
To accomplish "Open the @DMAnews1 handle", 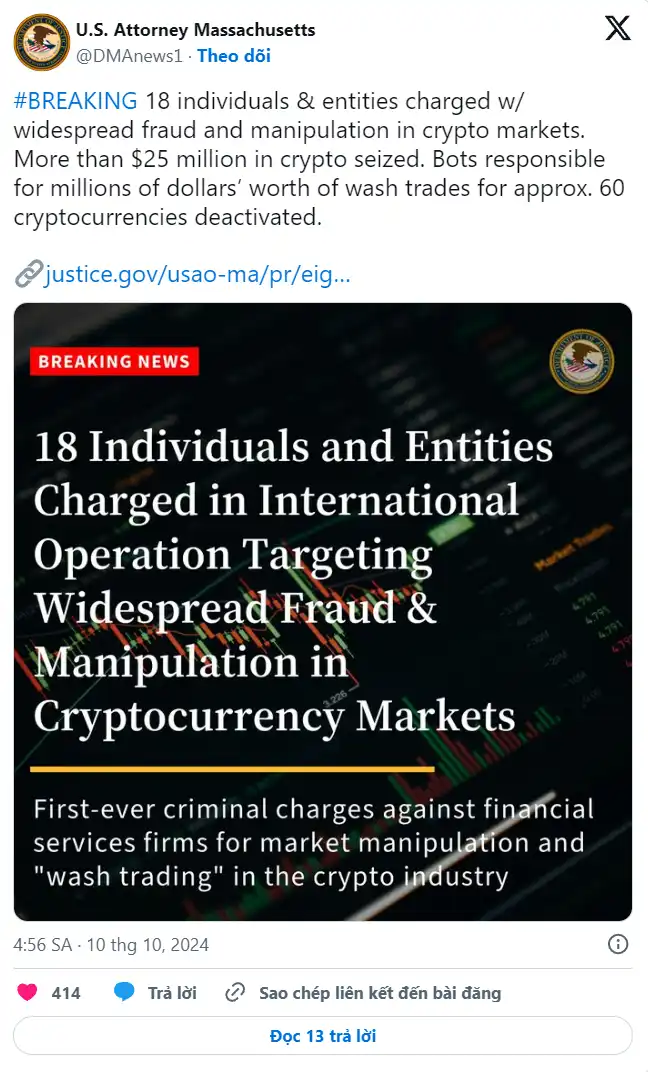I will point(129,56).
